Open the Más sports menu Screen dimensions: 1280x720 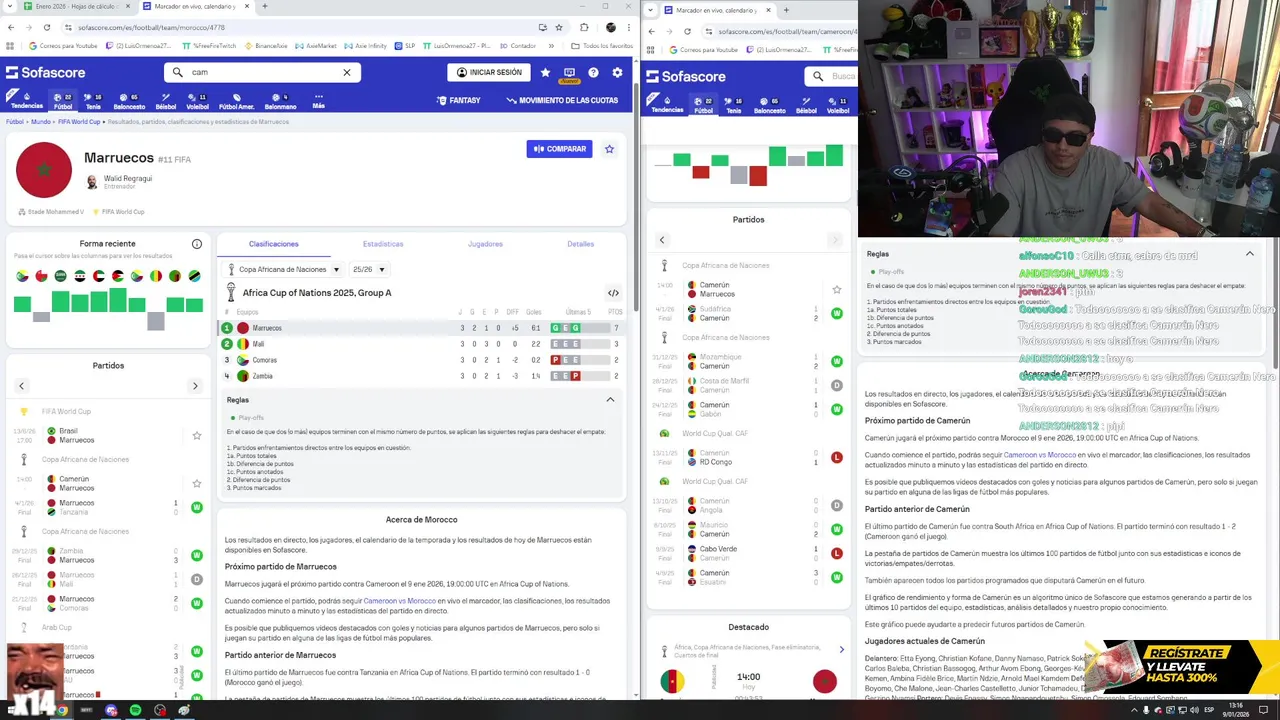318,101
